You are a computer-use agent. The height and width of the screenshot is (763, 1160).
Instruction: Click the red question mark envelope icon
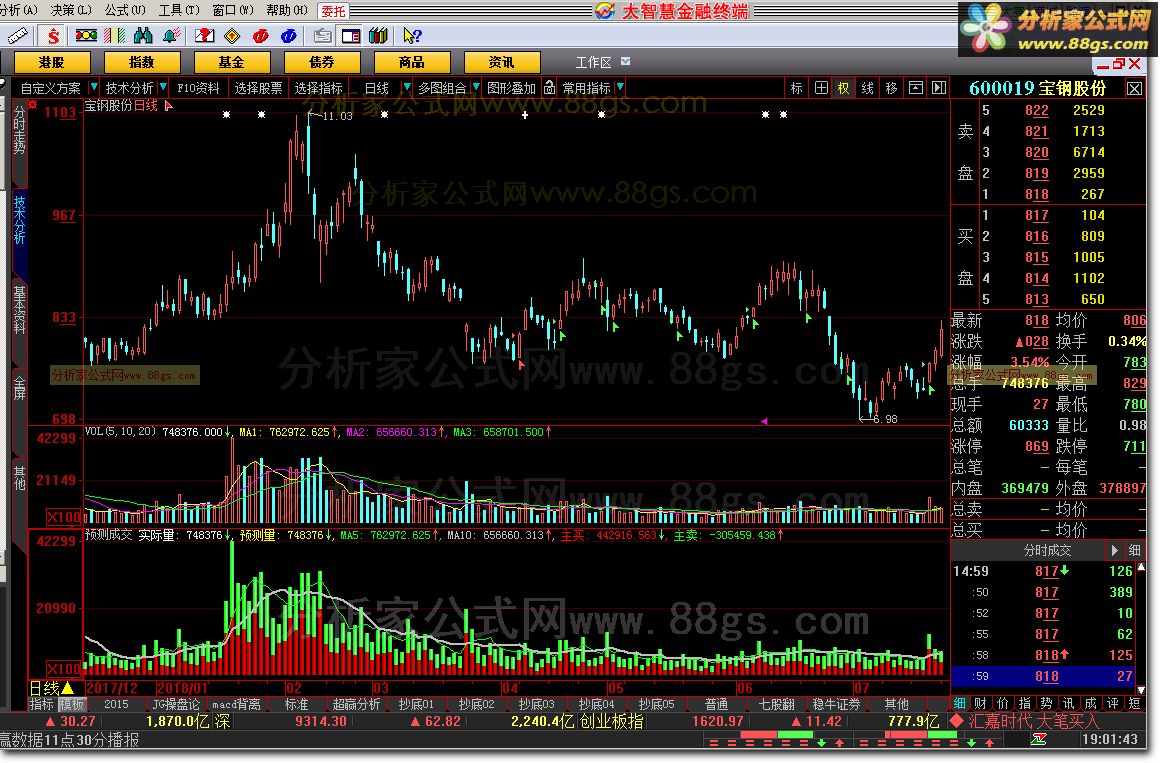[x=204, y=35]
